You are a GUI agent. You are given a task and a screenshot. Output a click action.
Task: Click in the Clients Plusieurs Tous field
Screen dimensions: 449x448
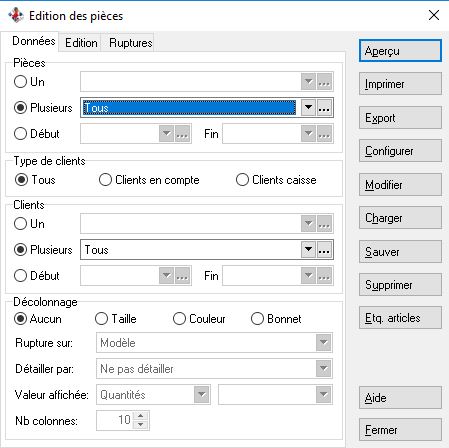[191, 250]
